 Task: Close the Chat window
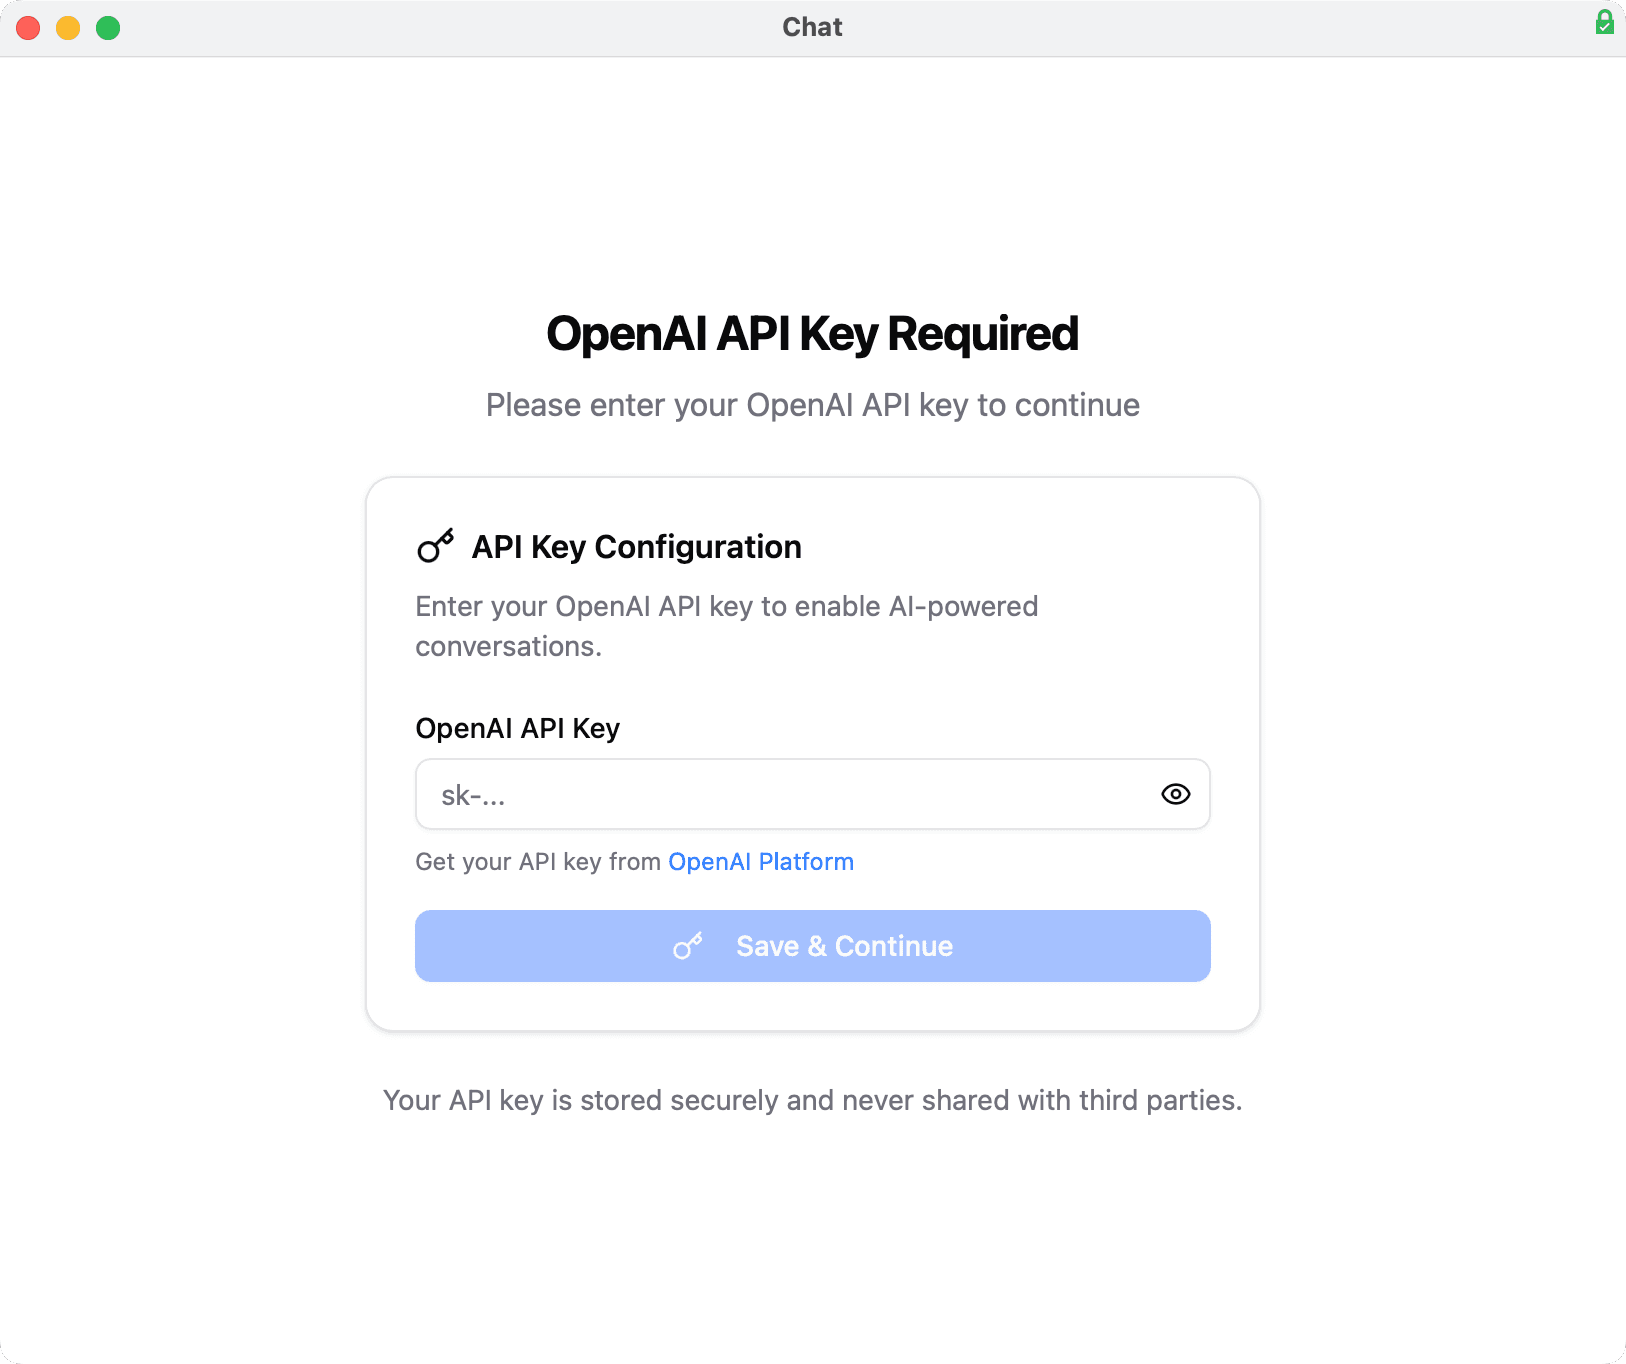coord(28,27)
